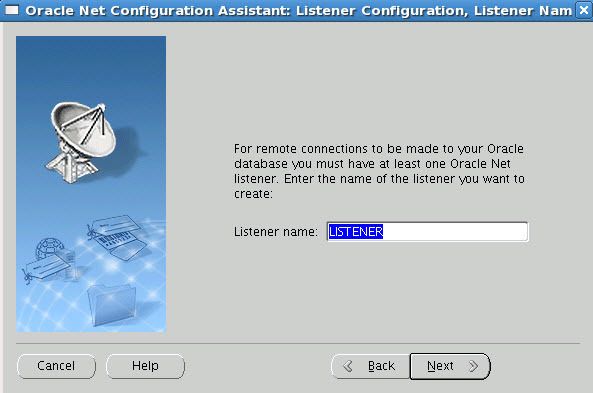The height and width of the screenshot is (393, 593).
Task: Click the Next button
Action: pyautogui.click(x=450, y=366)
